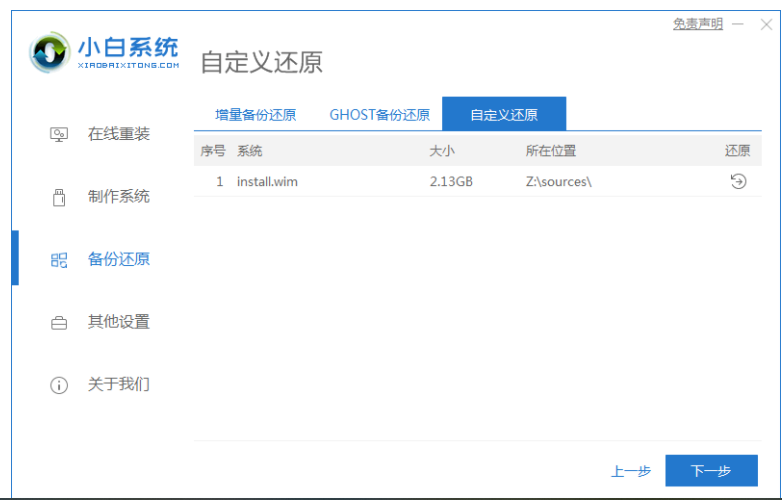
Task: Click the About Us (关于我们) info icon
Action: tap(59, 385)
